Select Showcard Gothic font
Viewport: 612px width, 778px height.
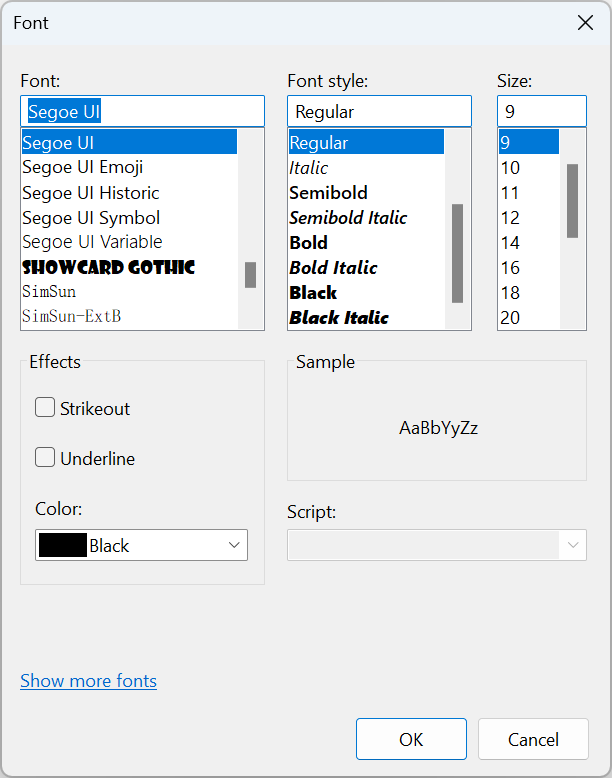129,267
